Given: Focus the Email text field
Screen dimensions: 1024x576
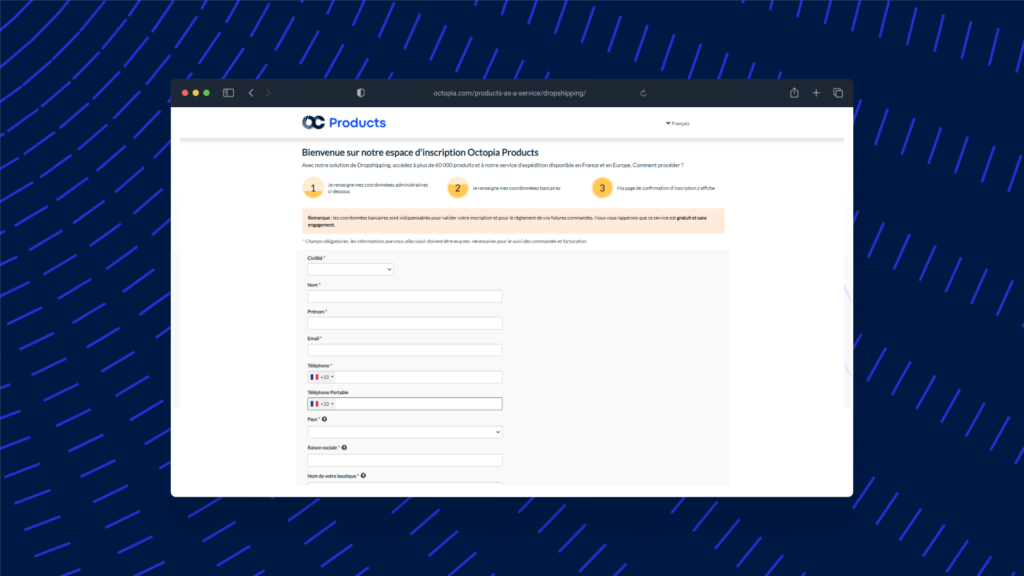Looking at the screenshot, I should [404, 350].
